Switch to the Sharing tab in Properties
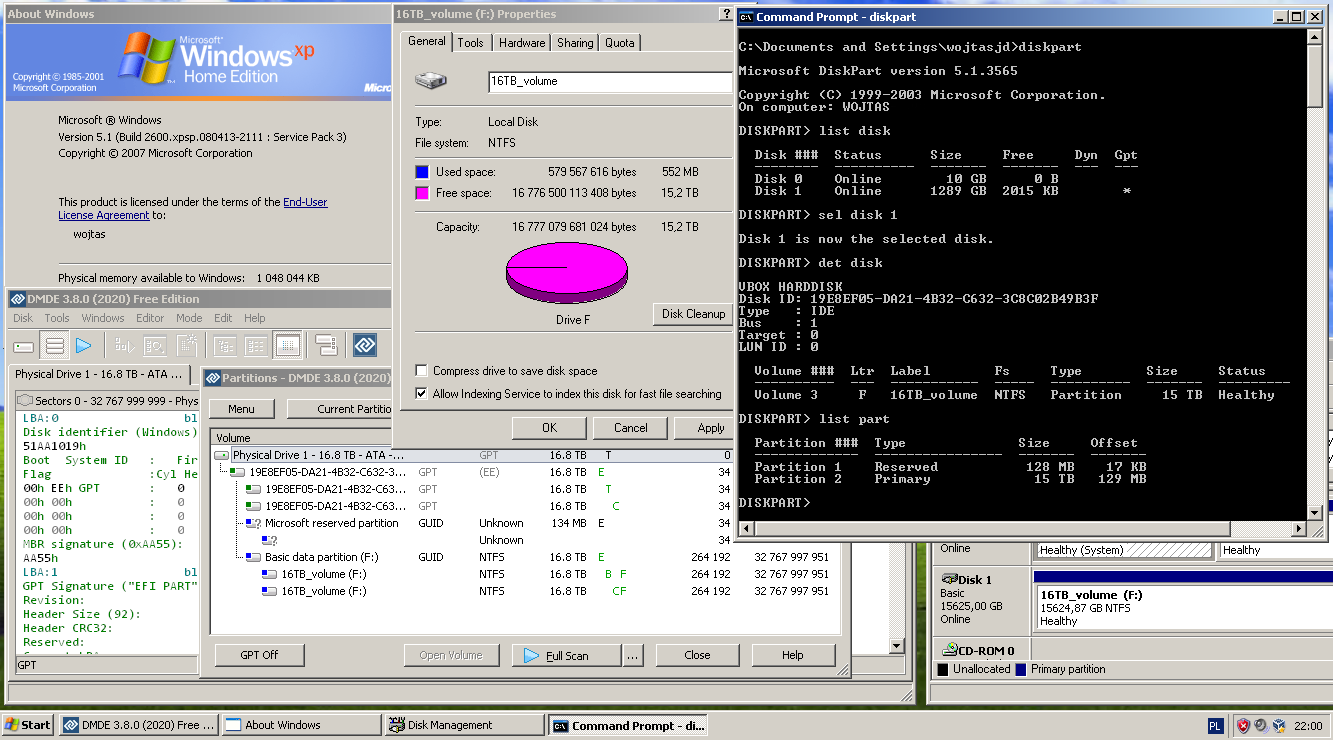The width and height of the screenshot is (1333, 740). tap(575, 43)
